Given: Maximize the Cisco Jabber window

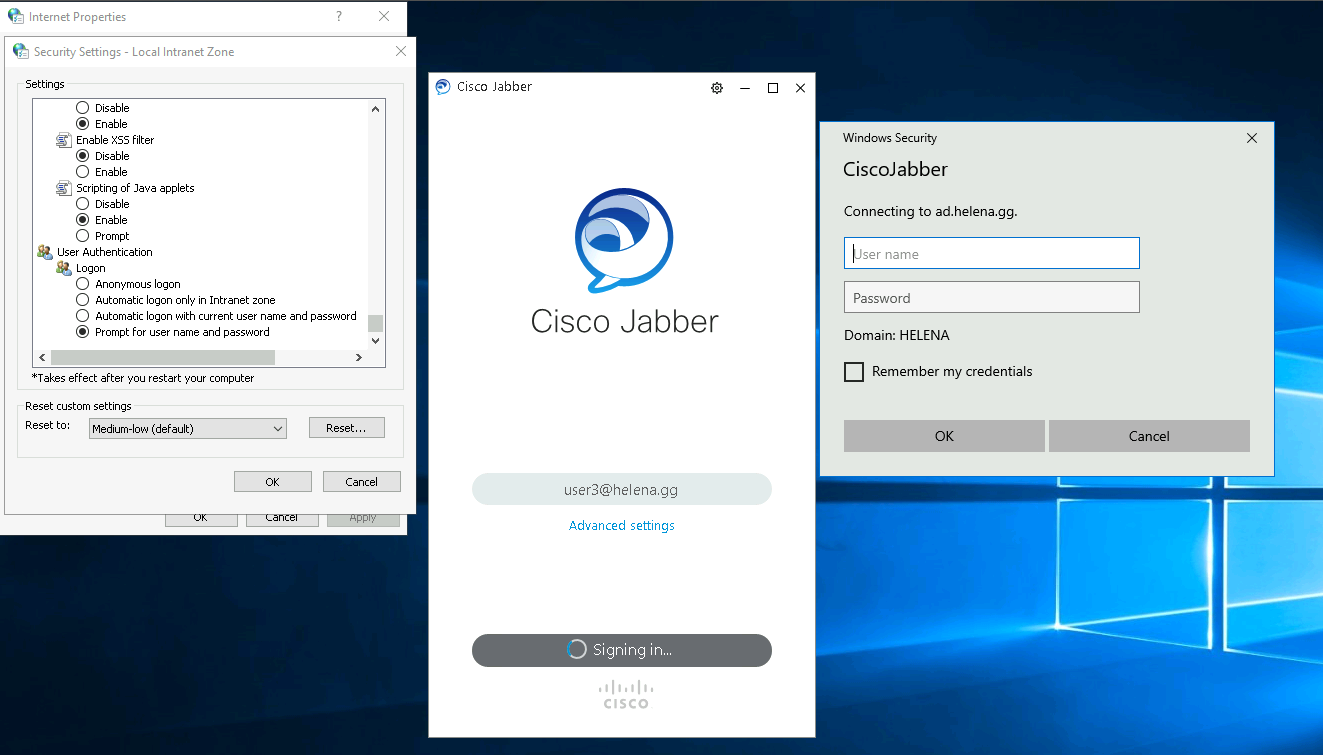Looking at the screenshot, I should [x=773, y=88].
